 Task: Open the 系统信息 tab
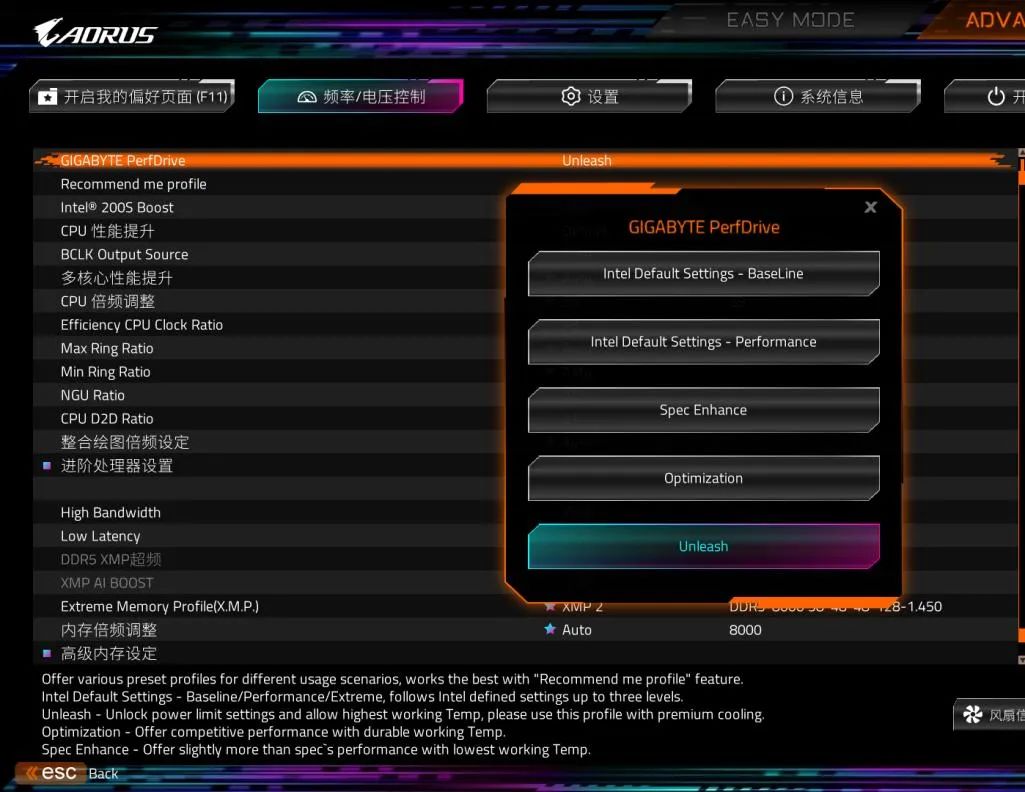click(x=818, y=97)
